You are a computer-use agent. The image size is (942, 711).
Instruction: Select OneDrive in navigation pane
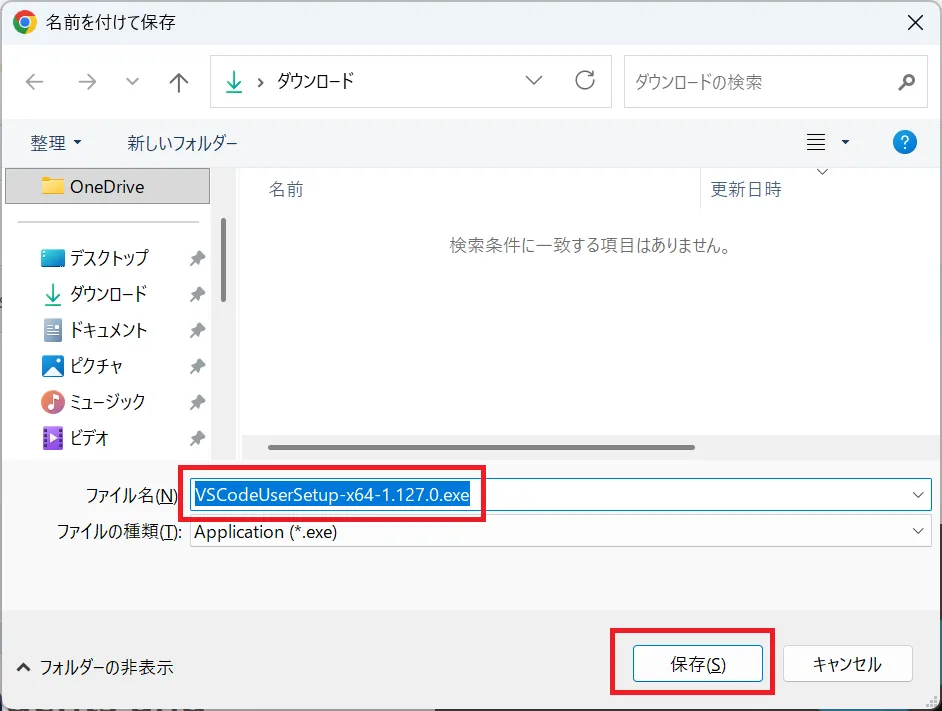tap(108, 186)
